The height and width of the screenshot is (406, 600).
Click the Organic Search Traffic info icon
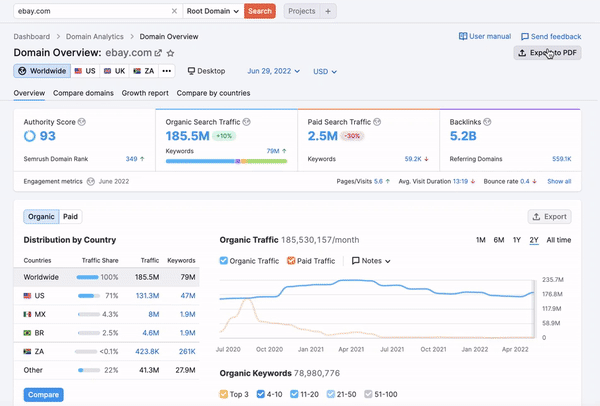(246, 122)
